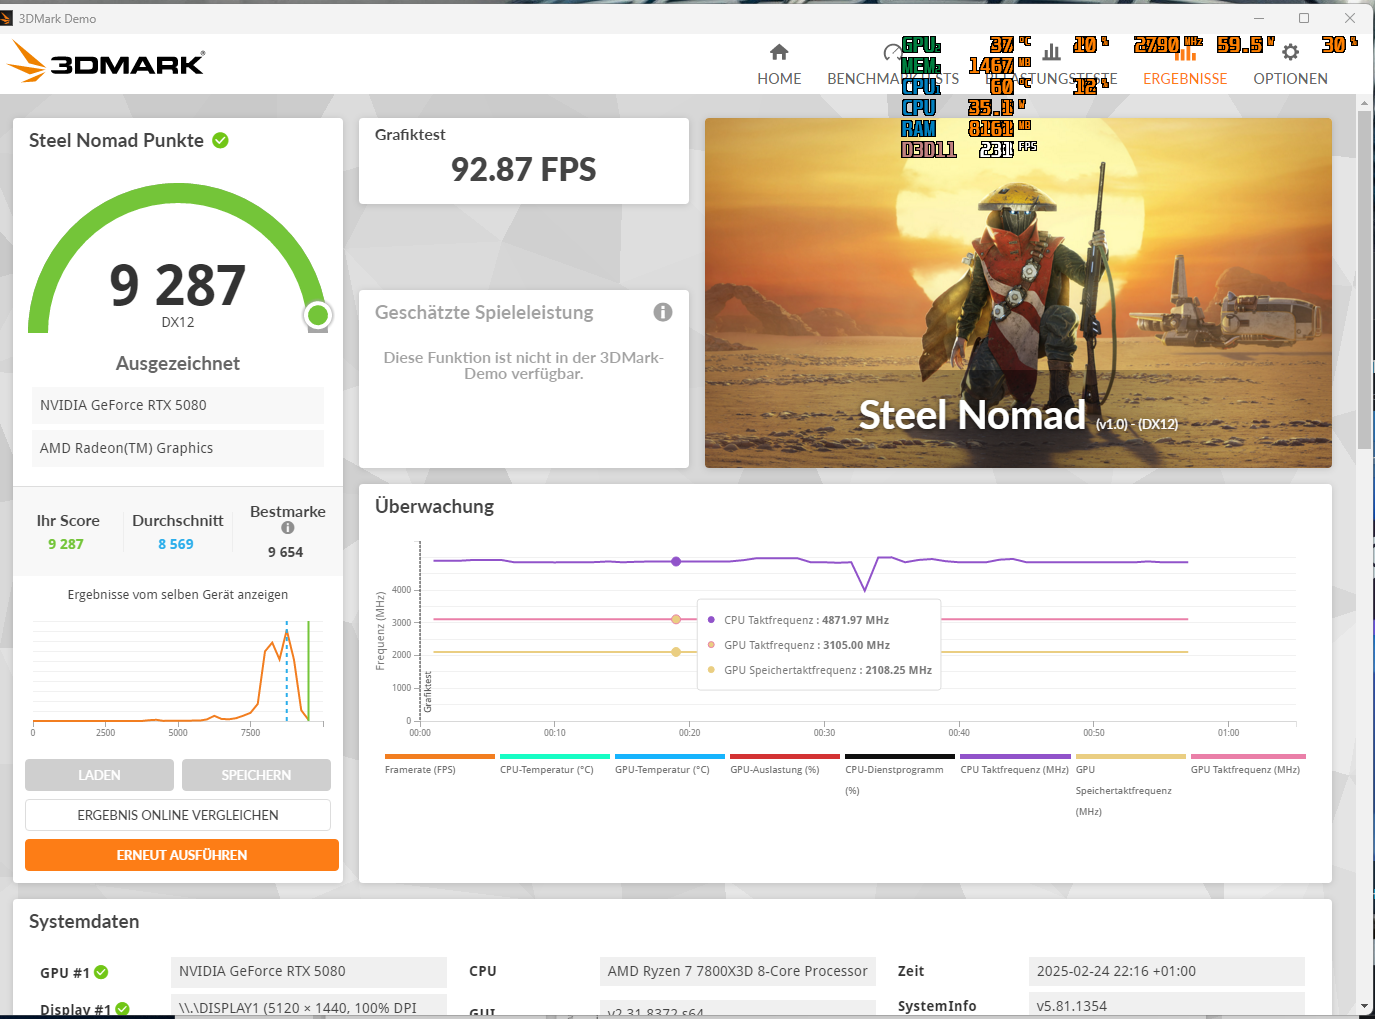The height and width of the screenshot is (1019, 1375).
Task: Click ERGEBNIS ONLINE VERGLEICHEN button
Action: click(x=178, y=815)
